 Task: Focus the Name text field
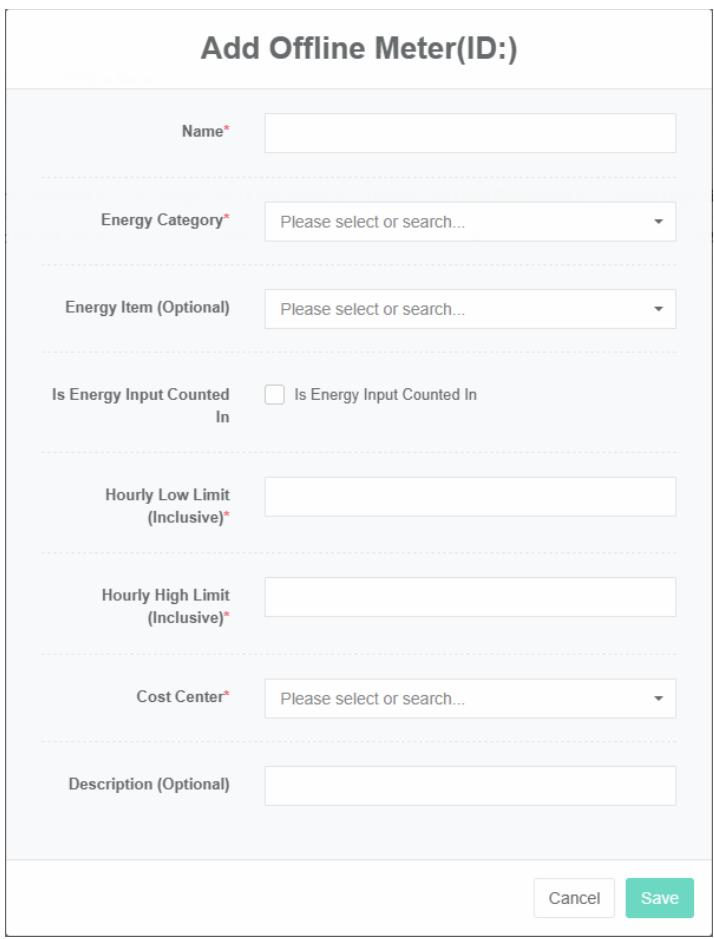[x=470, y=133]
